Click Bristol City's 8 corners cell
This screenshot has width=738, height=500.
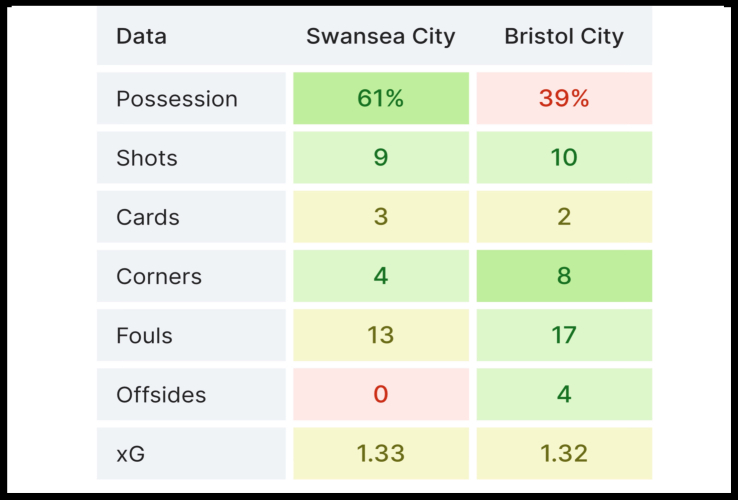pyautogui.click(x=564, y=276)
